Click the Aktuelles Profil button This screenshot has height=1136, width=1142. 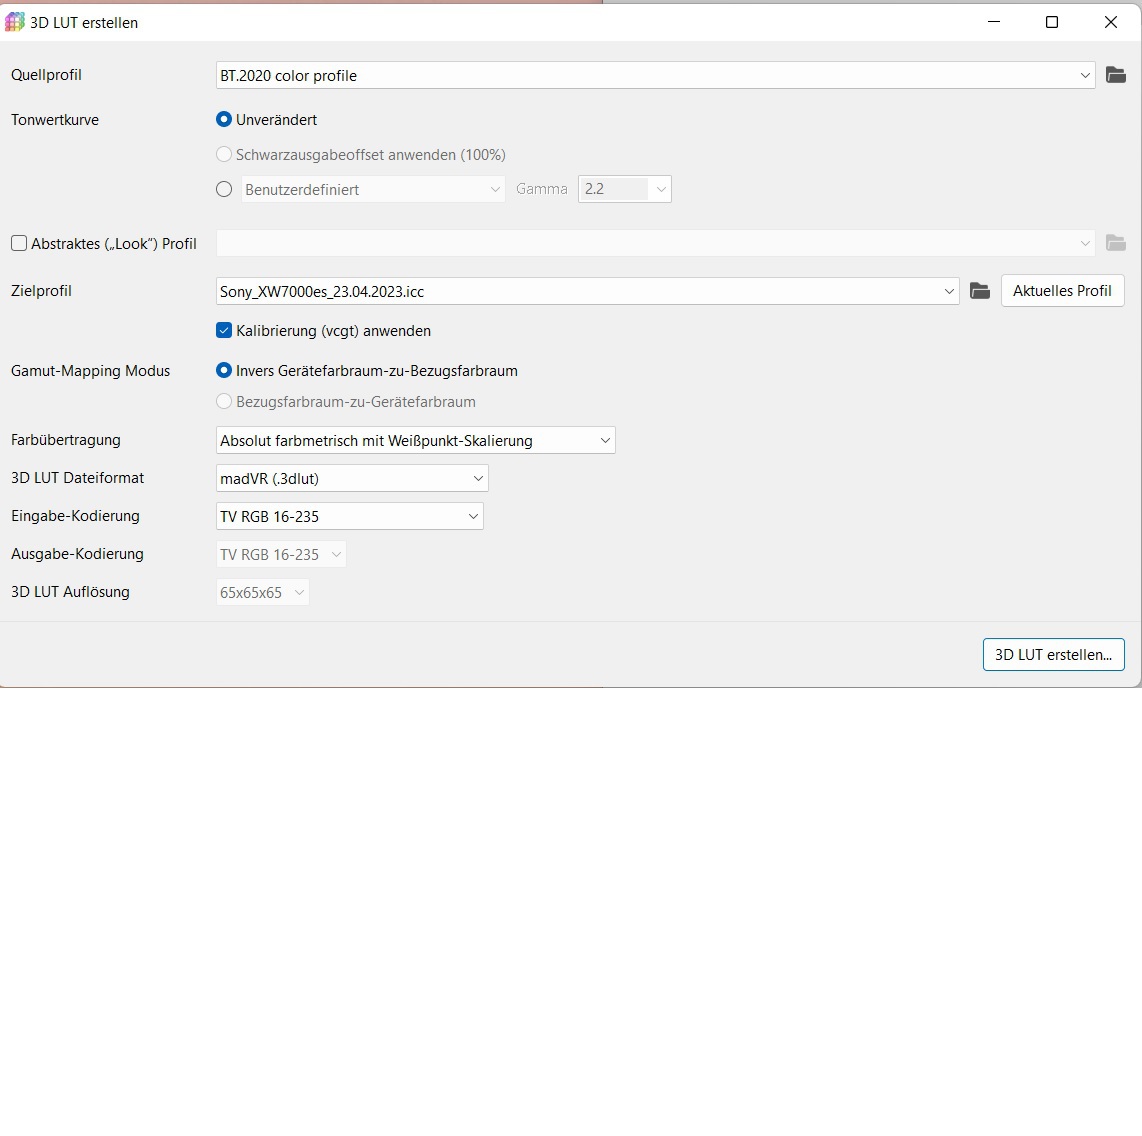click(1062, 291)
